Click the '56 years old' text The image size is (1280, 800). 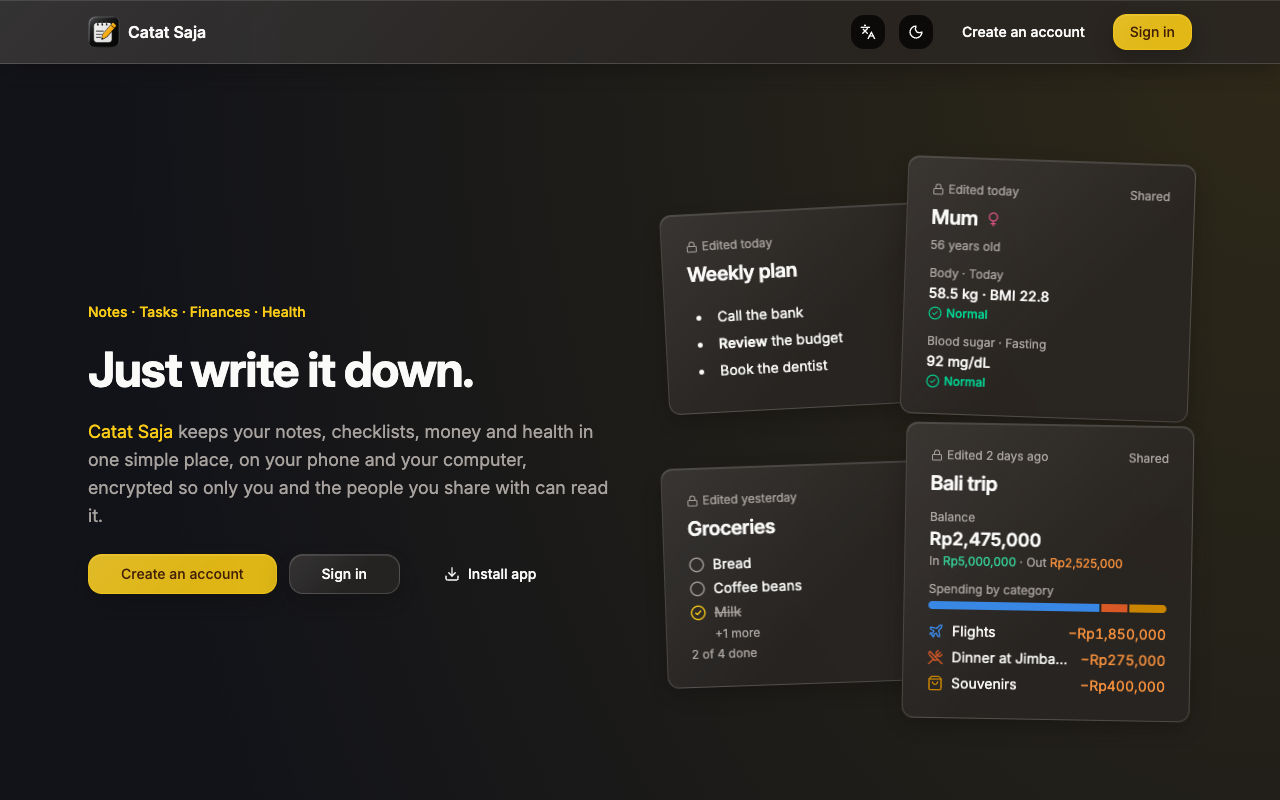pos(965,245)
